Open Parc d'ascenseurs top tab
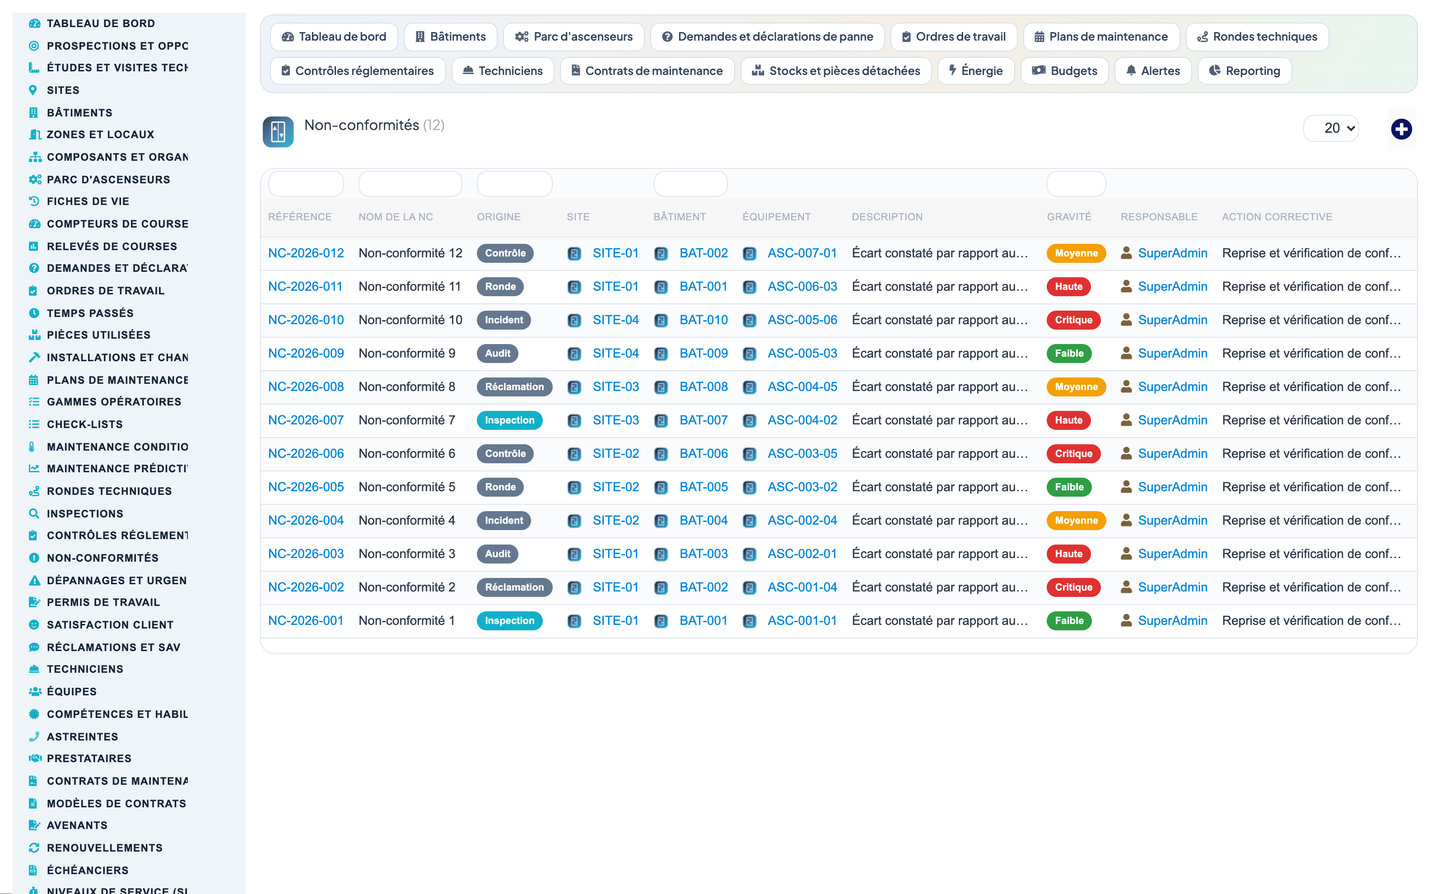 (574, 37)
